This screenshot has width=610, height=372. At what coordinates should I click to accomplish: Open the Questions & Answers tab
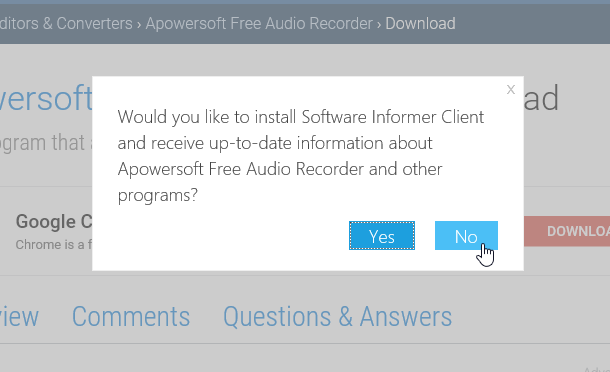pyautogui.click(x=337, y=316)
